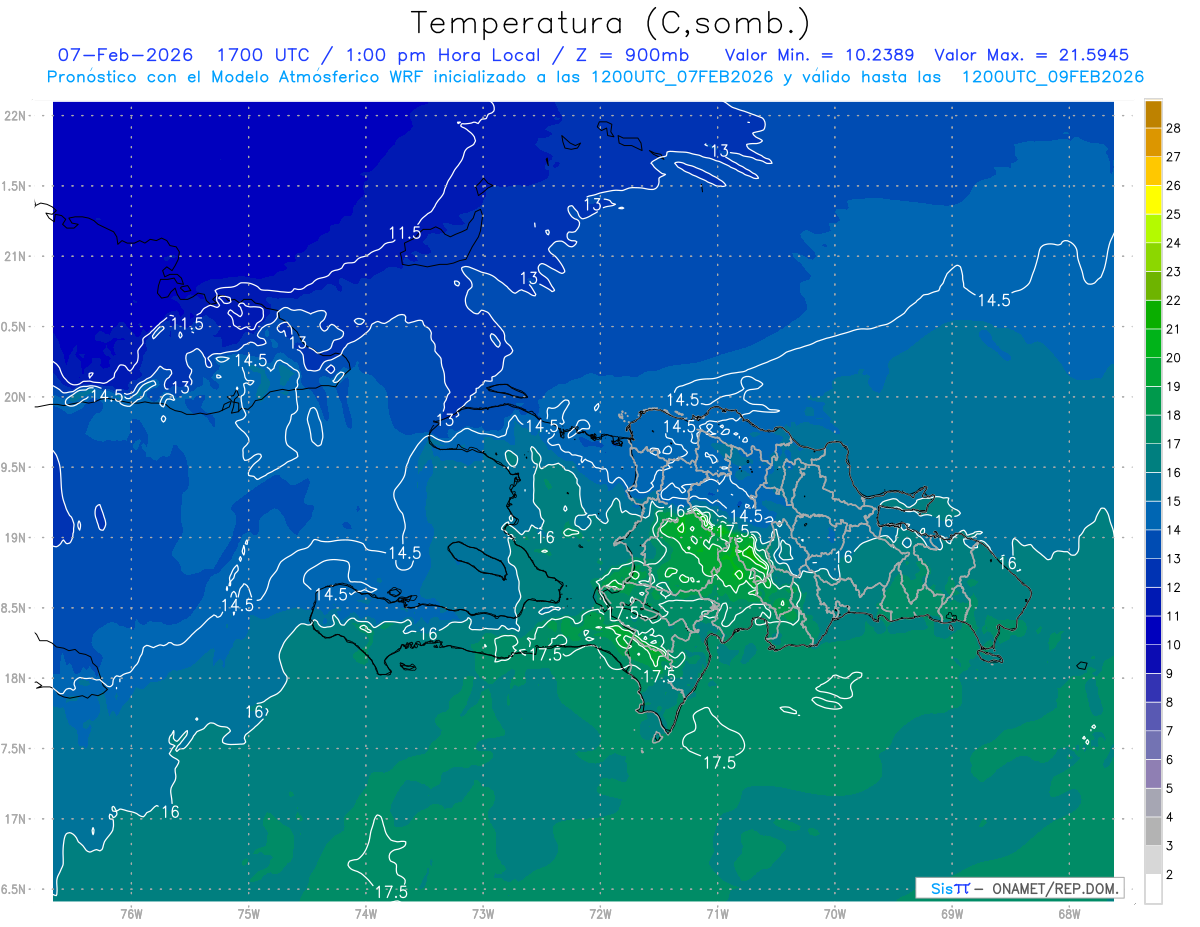
Task: Click the Temperatura (C,somb.) map title
Action: pyautogui.click(x=611, y=23)
